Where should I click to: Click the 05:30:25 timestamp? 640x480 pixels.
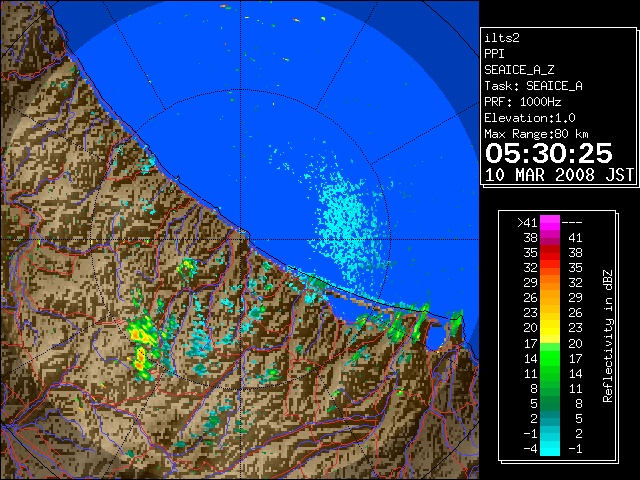click(549, 153)
